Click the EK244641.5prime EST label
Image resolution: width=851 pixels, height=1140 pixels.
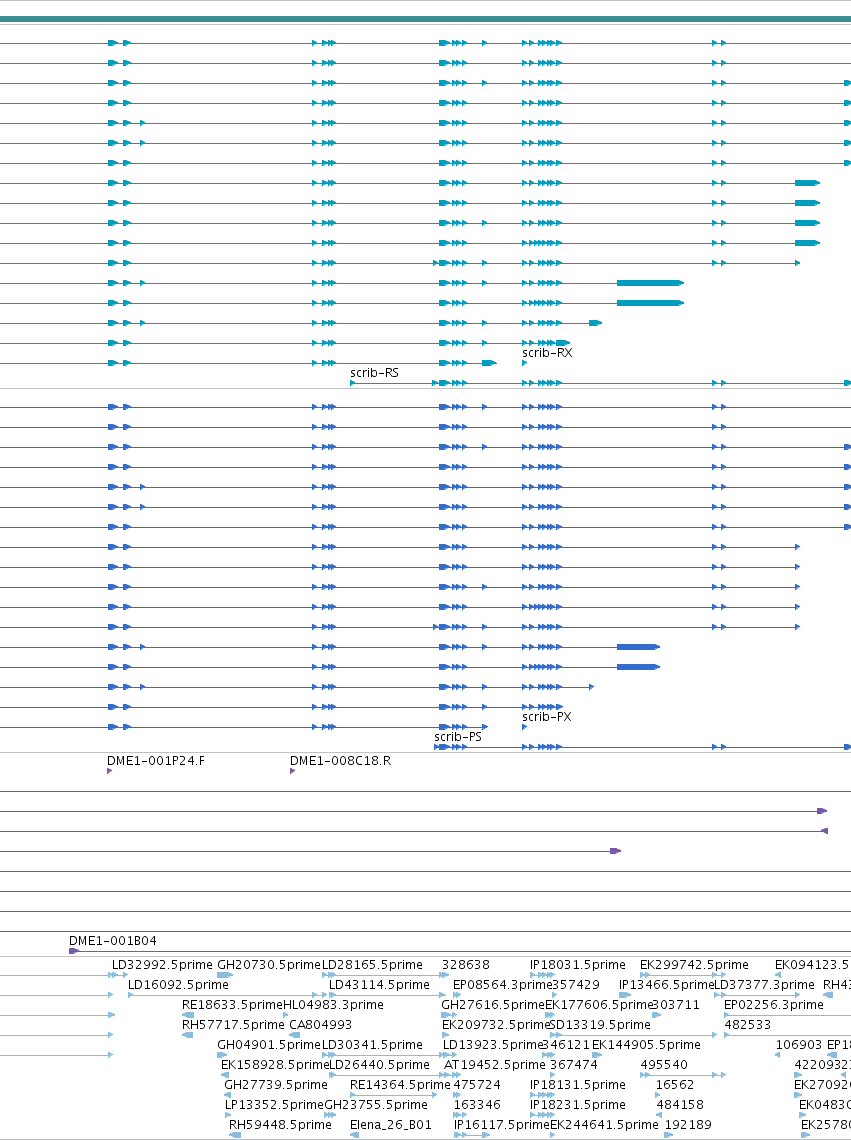(604, 1125)
